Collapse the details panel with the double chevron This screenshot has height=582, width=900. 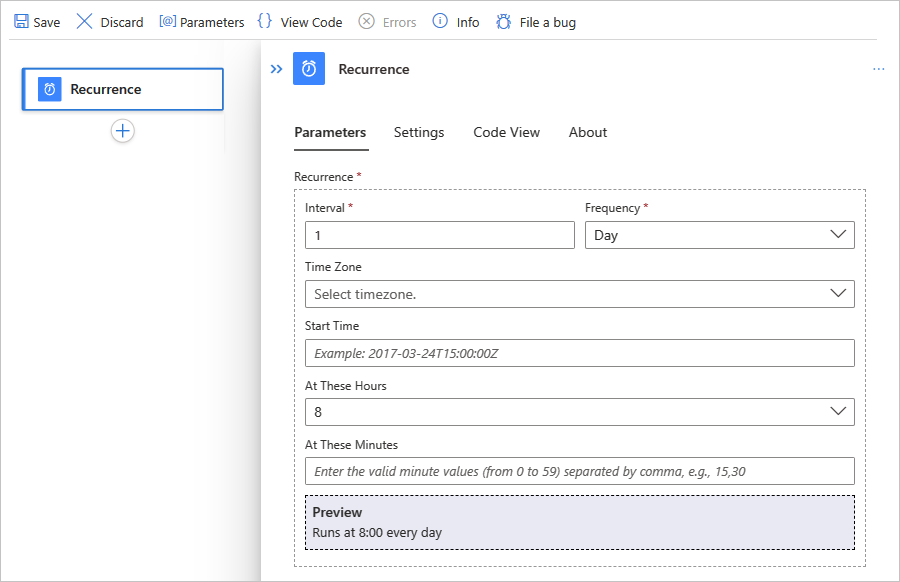pos(277,69)
